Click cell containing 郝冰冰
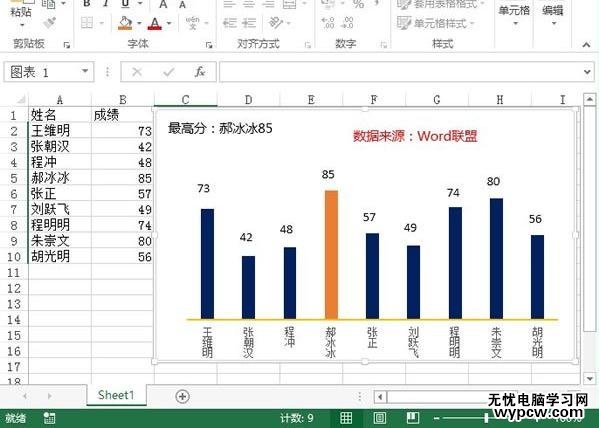 pyautogui.click(x=60, y=178)
